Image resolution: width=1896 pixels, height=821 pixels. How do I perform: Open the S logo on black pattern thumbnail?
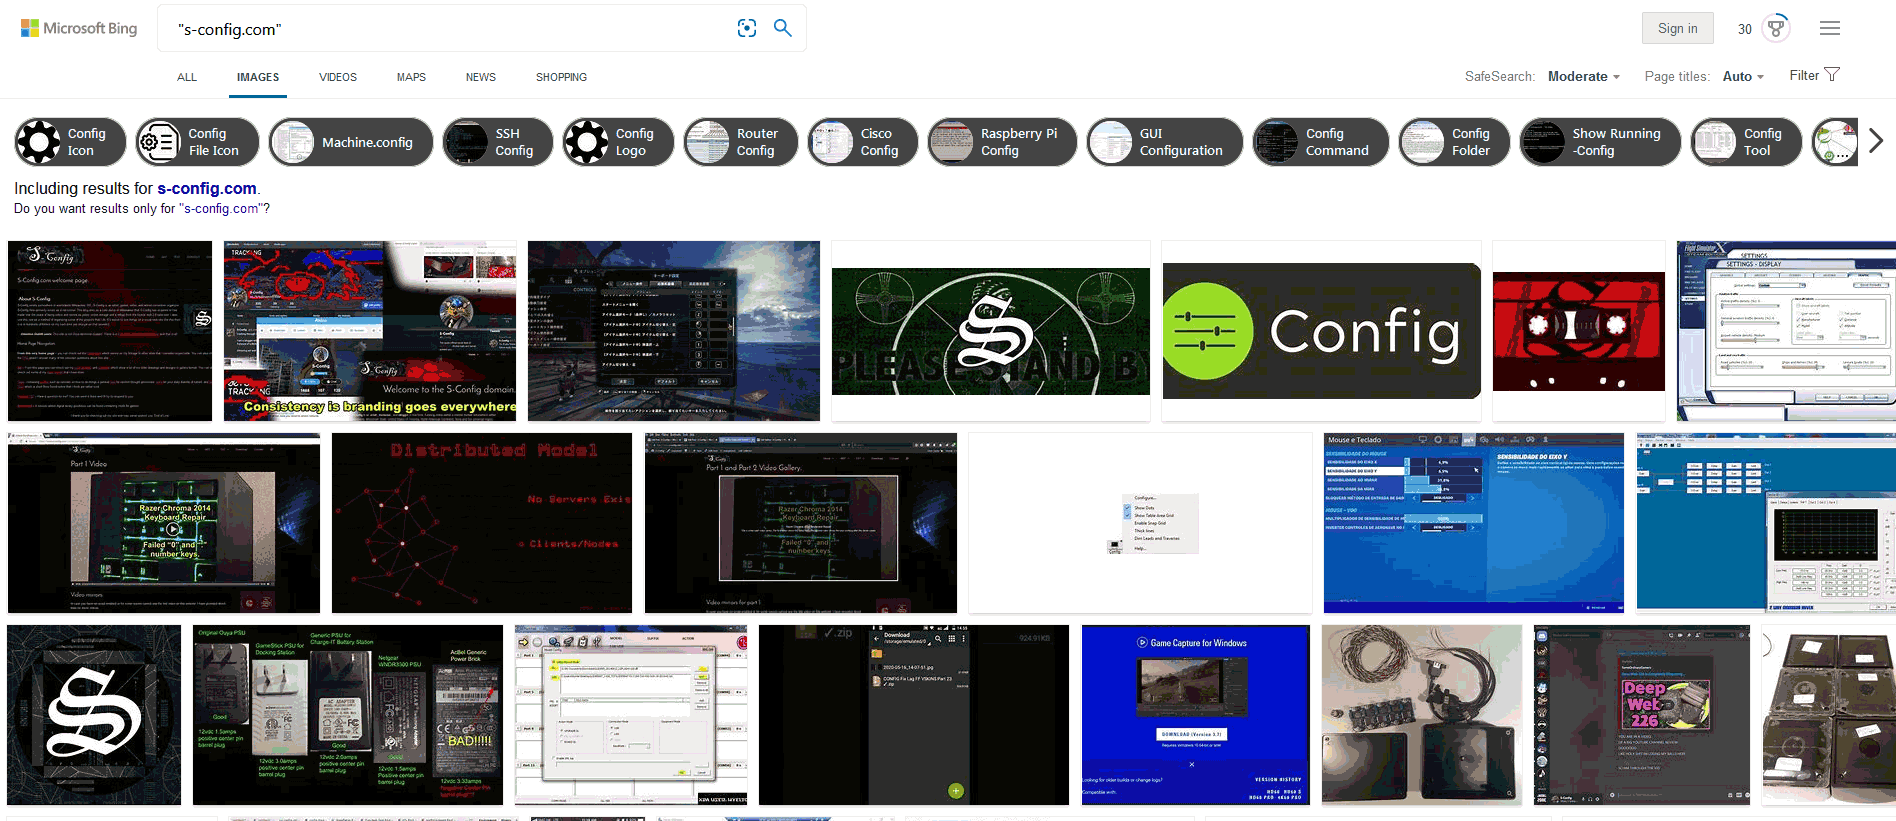(94, 715)
